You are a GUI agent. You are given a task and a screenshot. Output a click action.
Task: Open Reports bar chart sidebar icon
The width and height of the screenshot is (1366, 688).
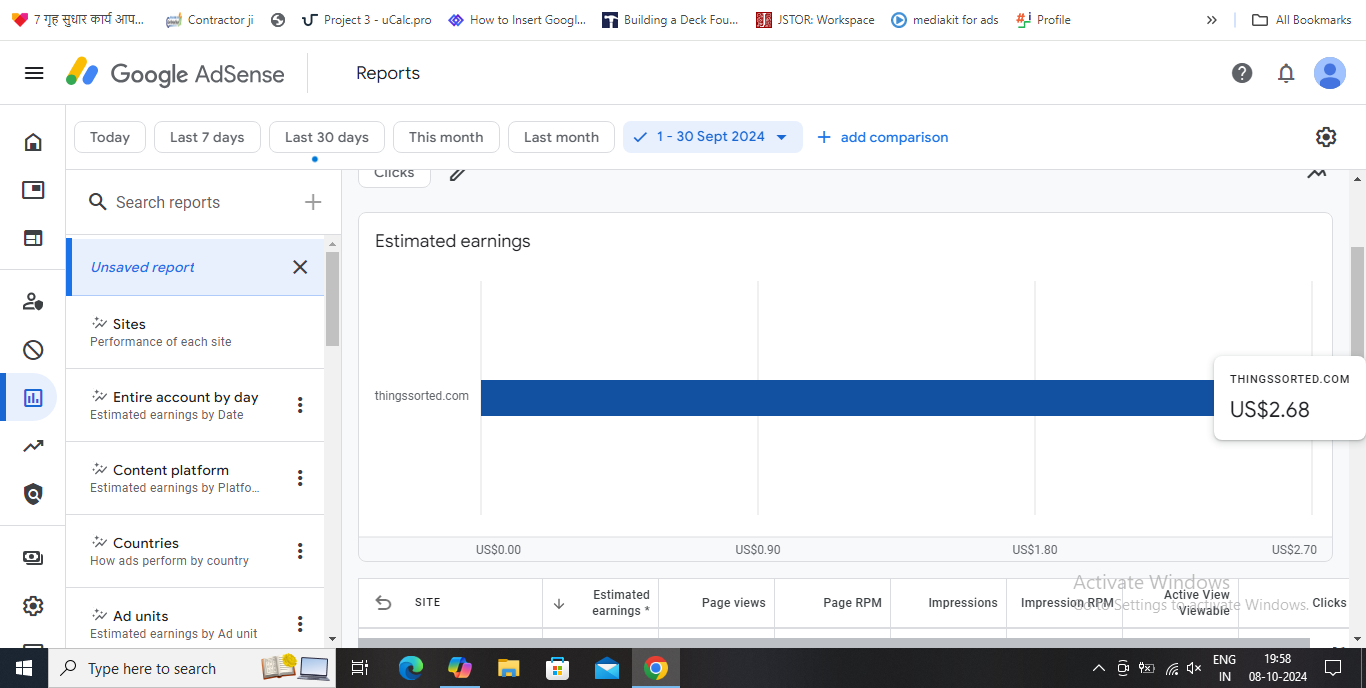33,397
